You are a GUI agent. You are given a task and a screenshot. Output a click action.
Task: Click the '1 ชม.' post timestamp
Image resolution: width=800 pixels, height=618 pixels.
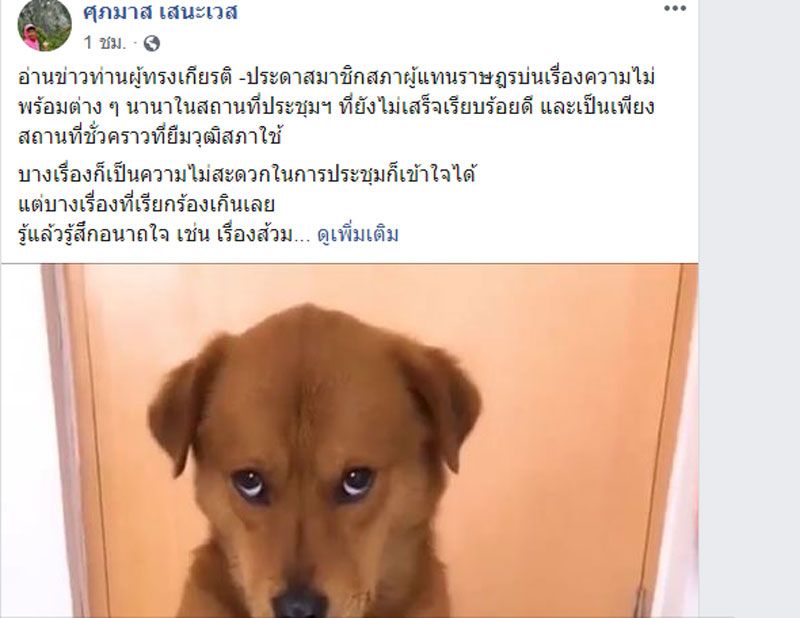coord(105,43)
